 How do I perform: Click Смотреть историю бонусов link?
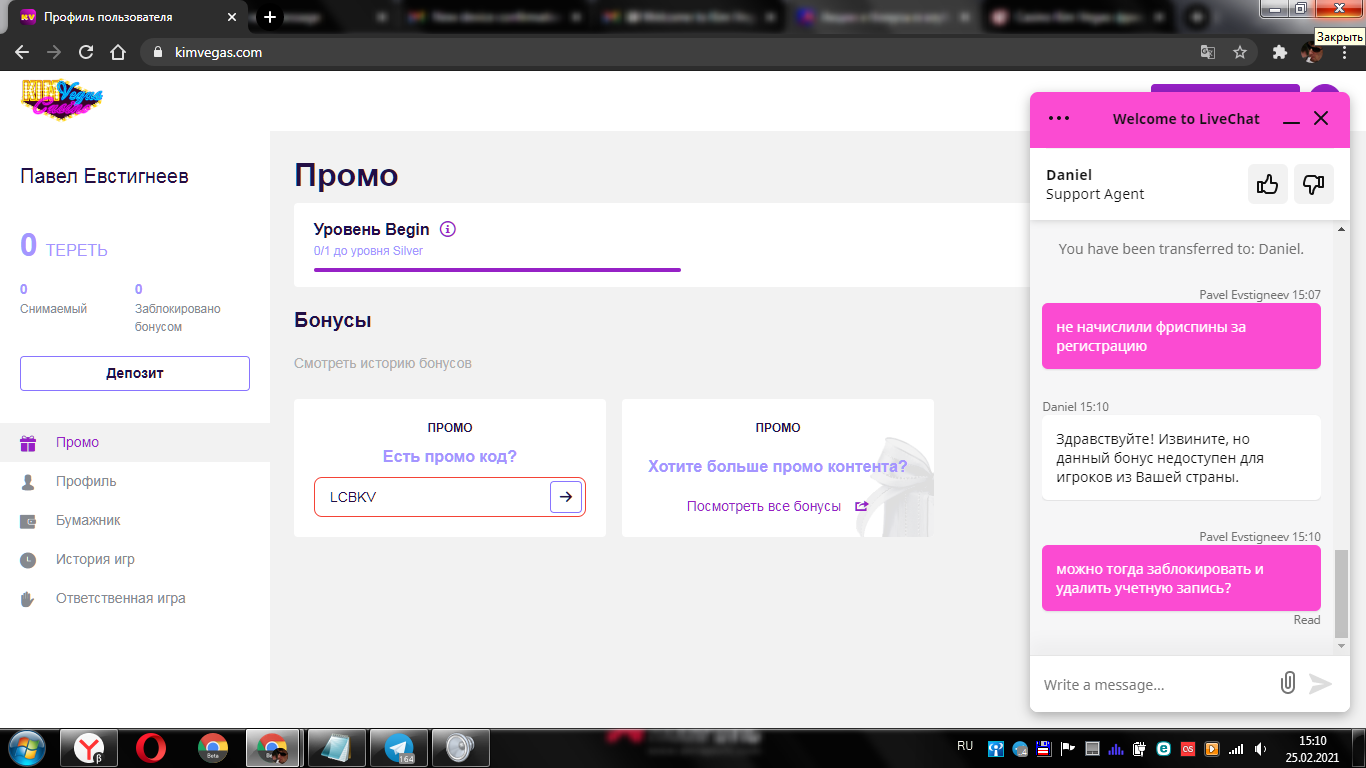(x=383, y=363)
